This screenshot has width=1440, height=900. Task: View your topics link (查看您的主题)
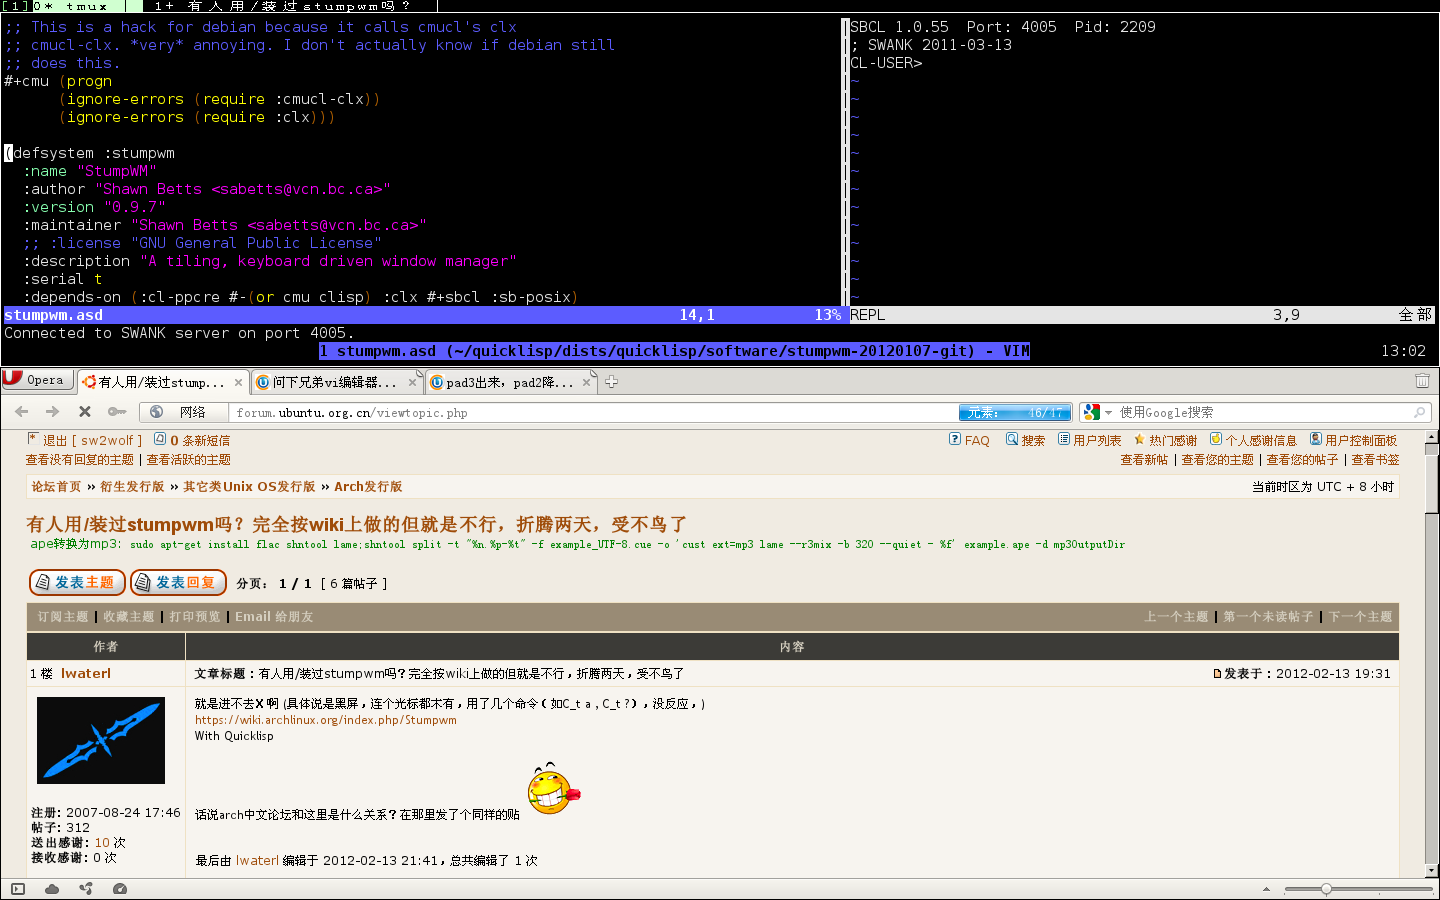point(1217,460)
